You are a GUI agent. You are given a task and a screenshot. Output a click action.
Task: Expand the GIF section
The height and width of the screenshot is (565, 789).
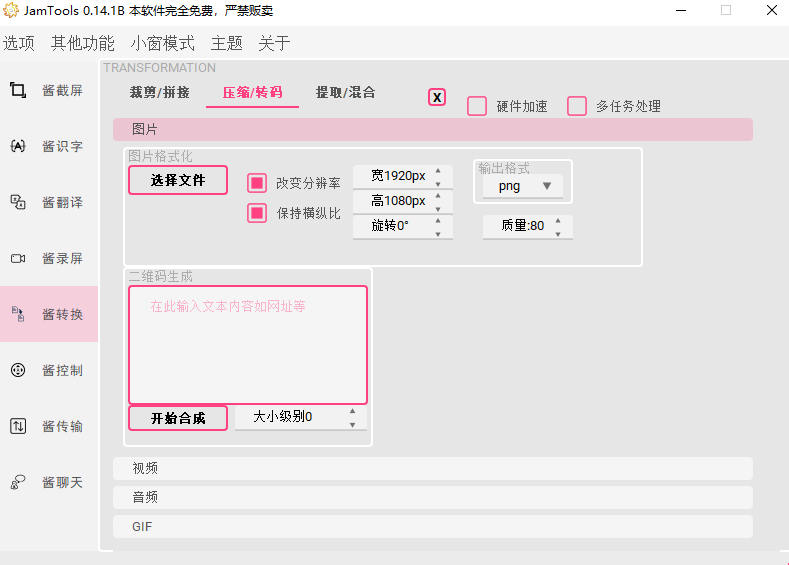click(433, 527)
